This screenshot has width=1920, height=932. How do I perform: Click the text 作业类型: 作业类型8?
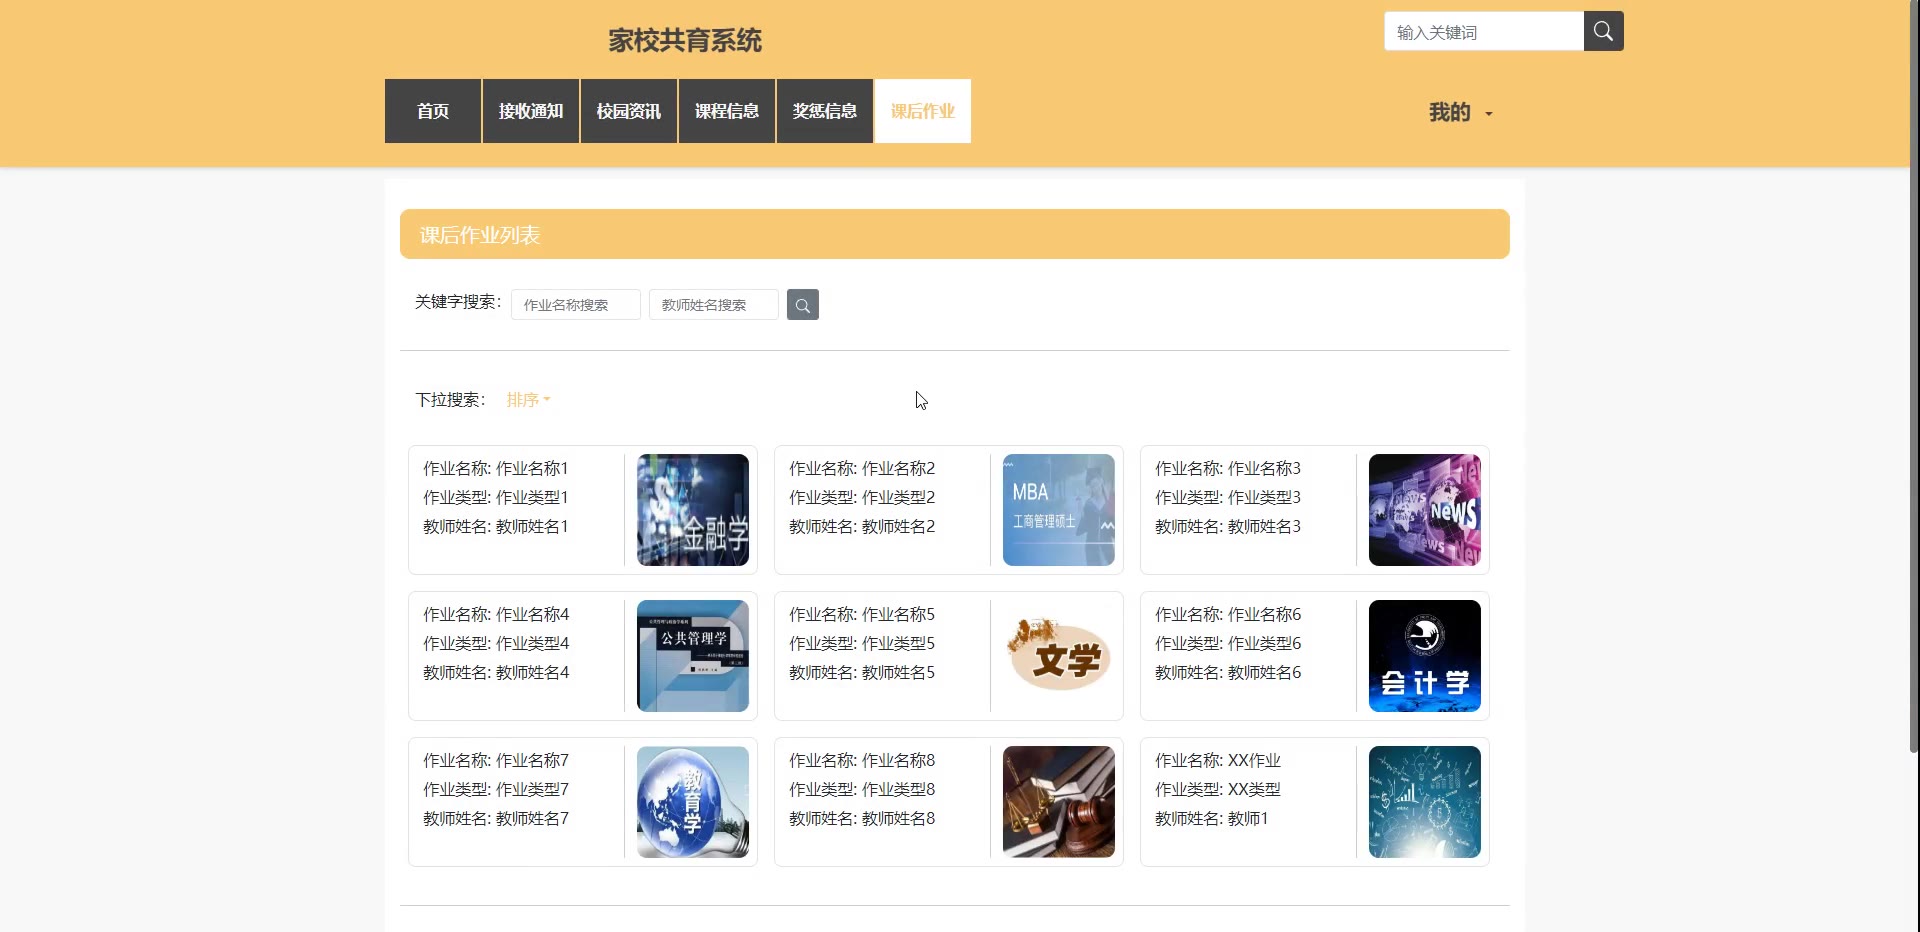[x=862, y=789]
